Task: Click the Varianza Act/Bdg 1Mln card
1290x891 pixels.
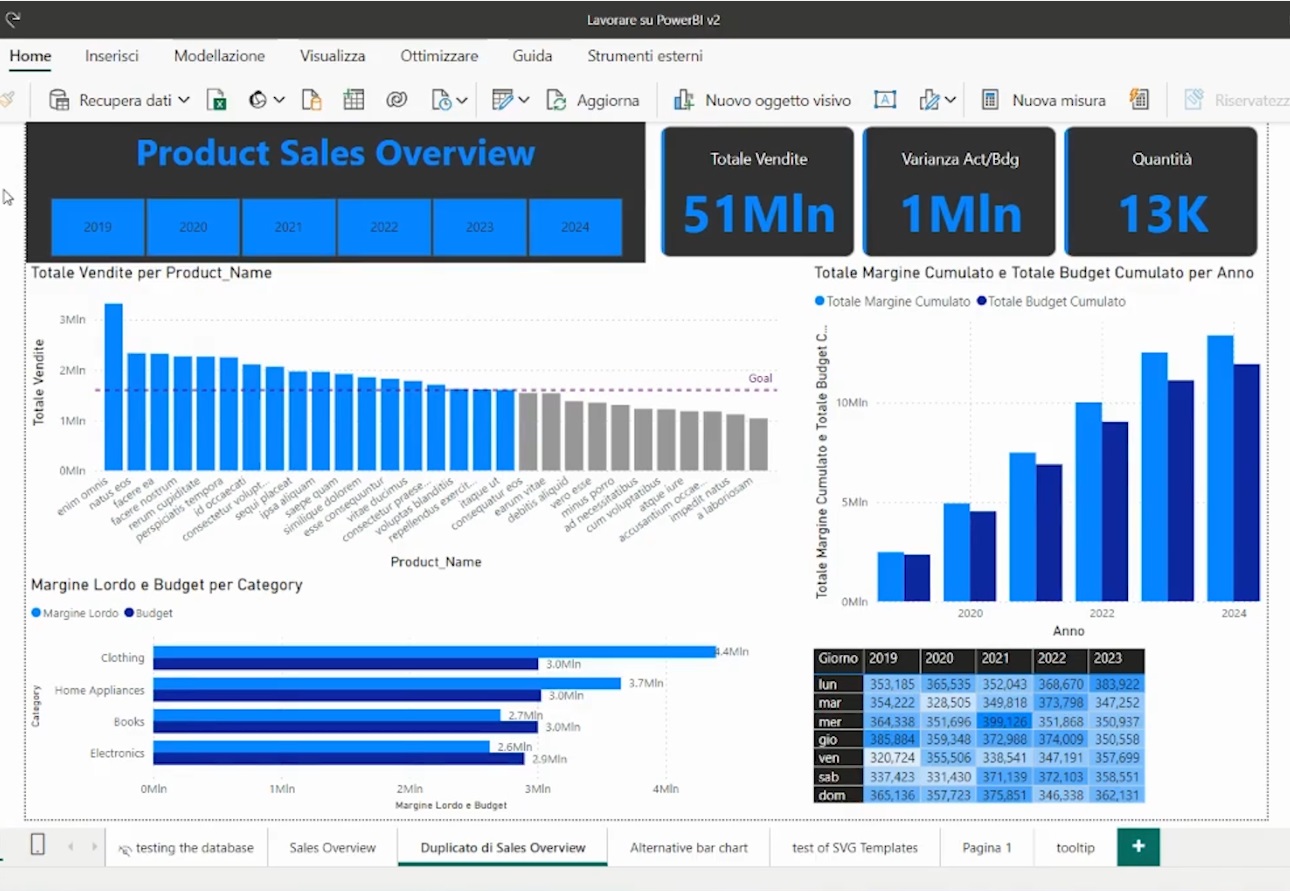Action: pos(960,191)
